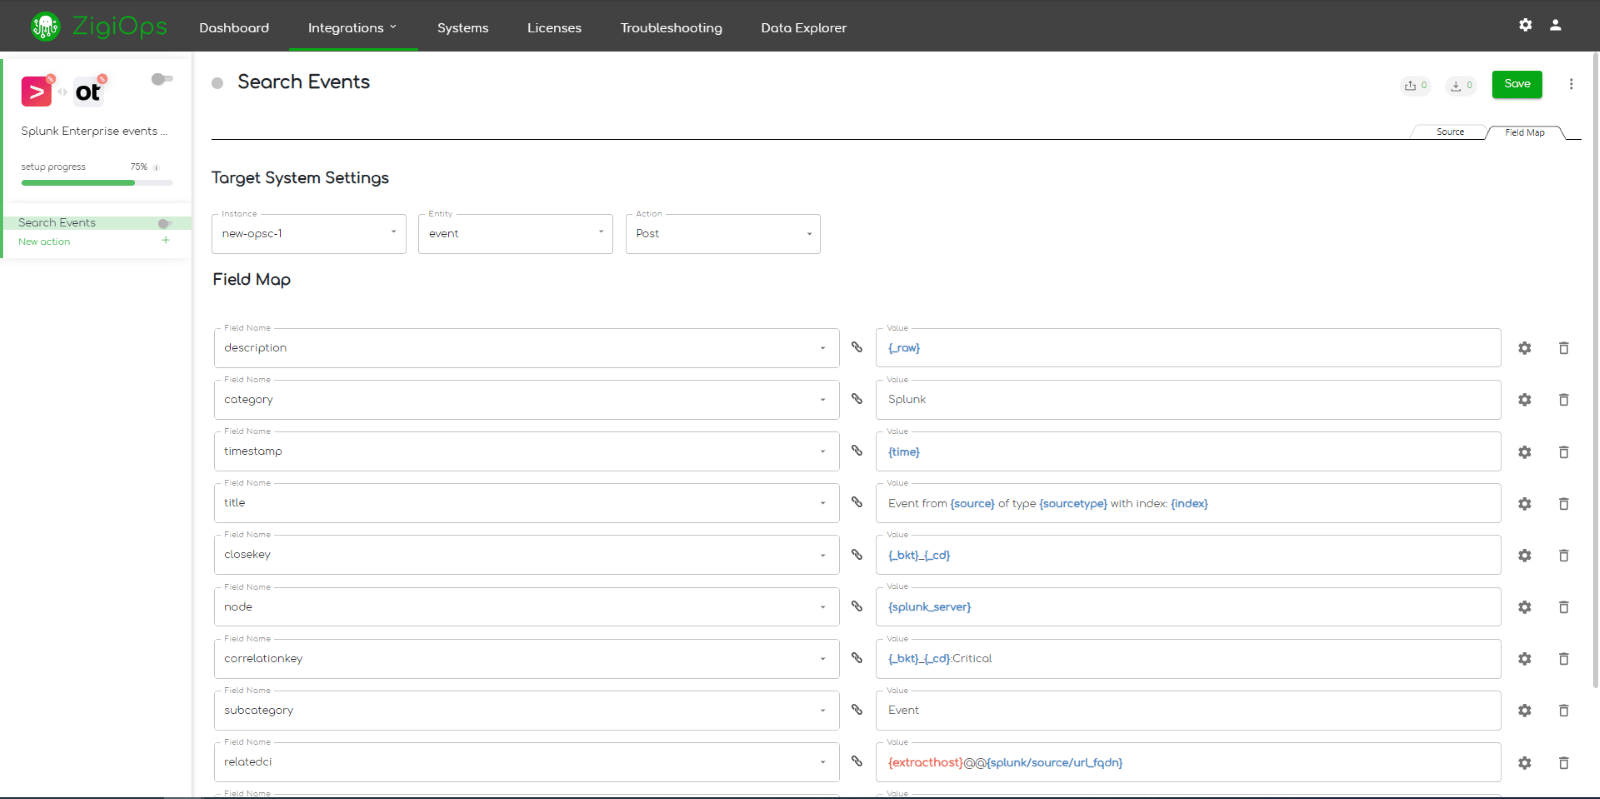Open the Dashboard menu item
This screenshot has height=799, width=1600.
pyautogui.click(x=234, y=28)
